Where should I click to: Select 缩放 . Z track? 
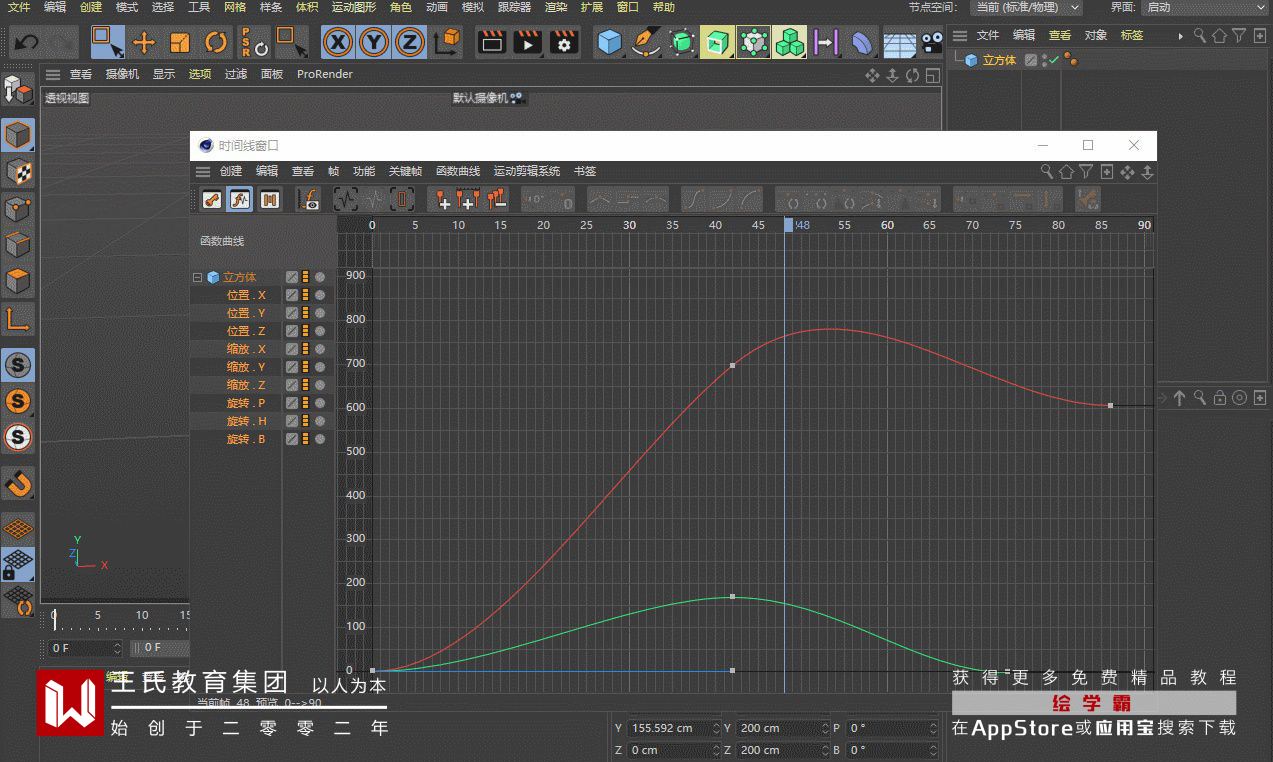(x=246, y=385)
